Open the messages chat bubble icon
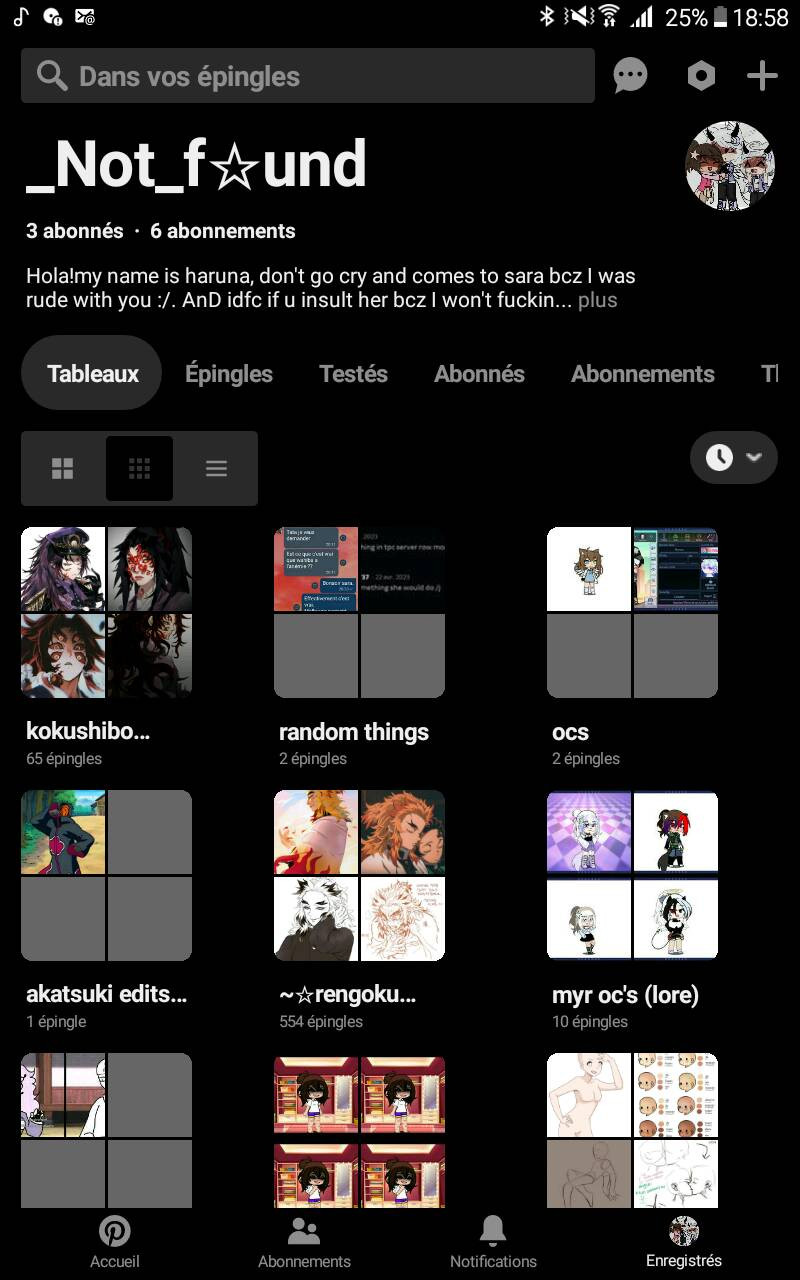 tap(630, 76)
